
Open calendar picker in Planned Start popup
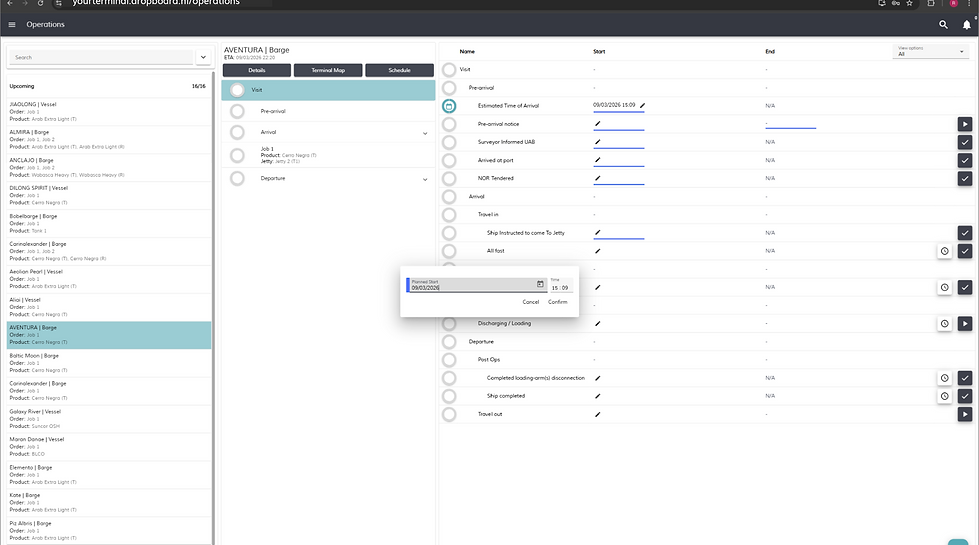pos(540,284)
